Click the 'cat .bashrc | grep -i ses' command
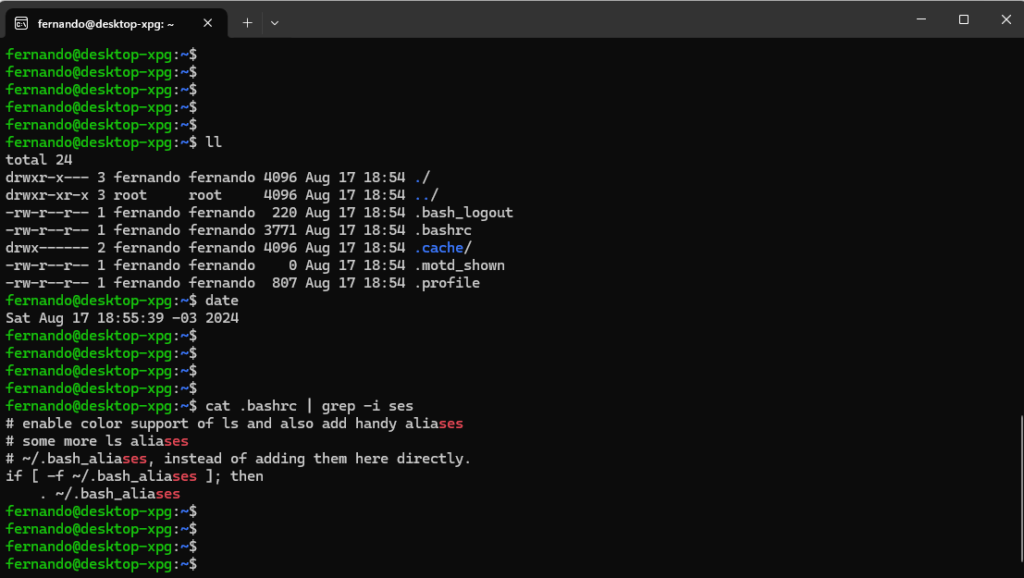The width and height of the screenshot is (1024, 578). tap(310, 406)
